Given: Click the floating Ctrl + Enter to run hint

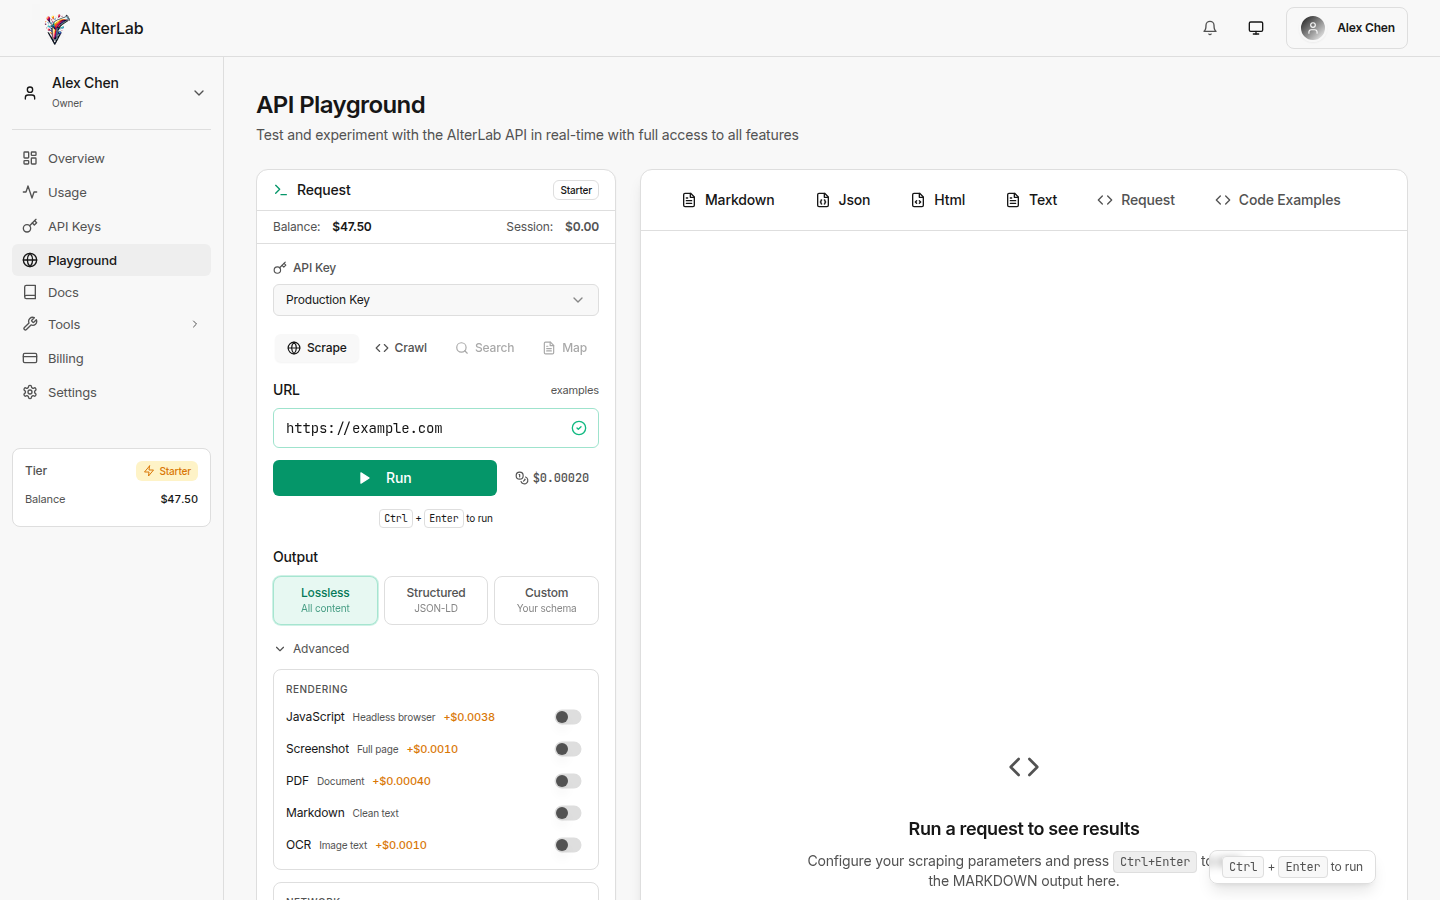Looking at the screenshot, I should click(x=1292, y=867).
